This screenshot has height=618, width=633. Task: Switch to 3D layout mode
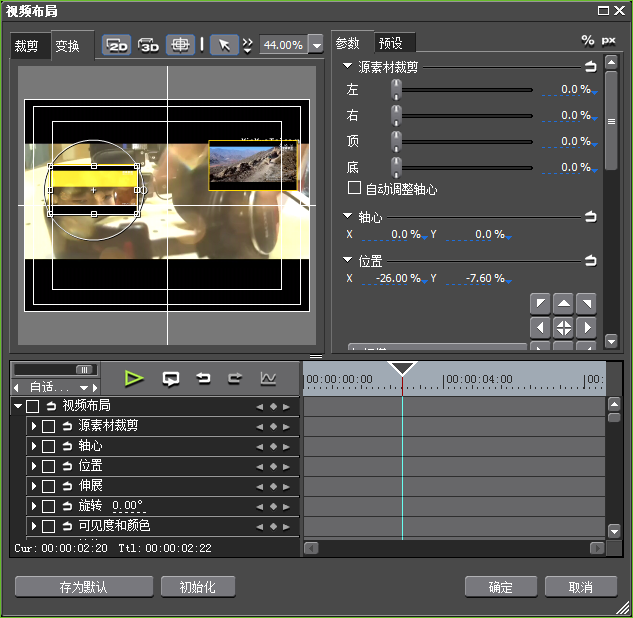click(149, 45)
